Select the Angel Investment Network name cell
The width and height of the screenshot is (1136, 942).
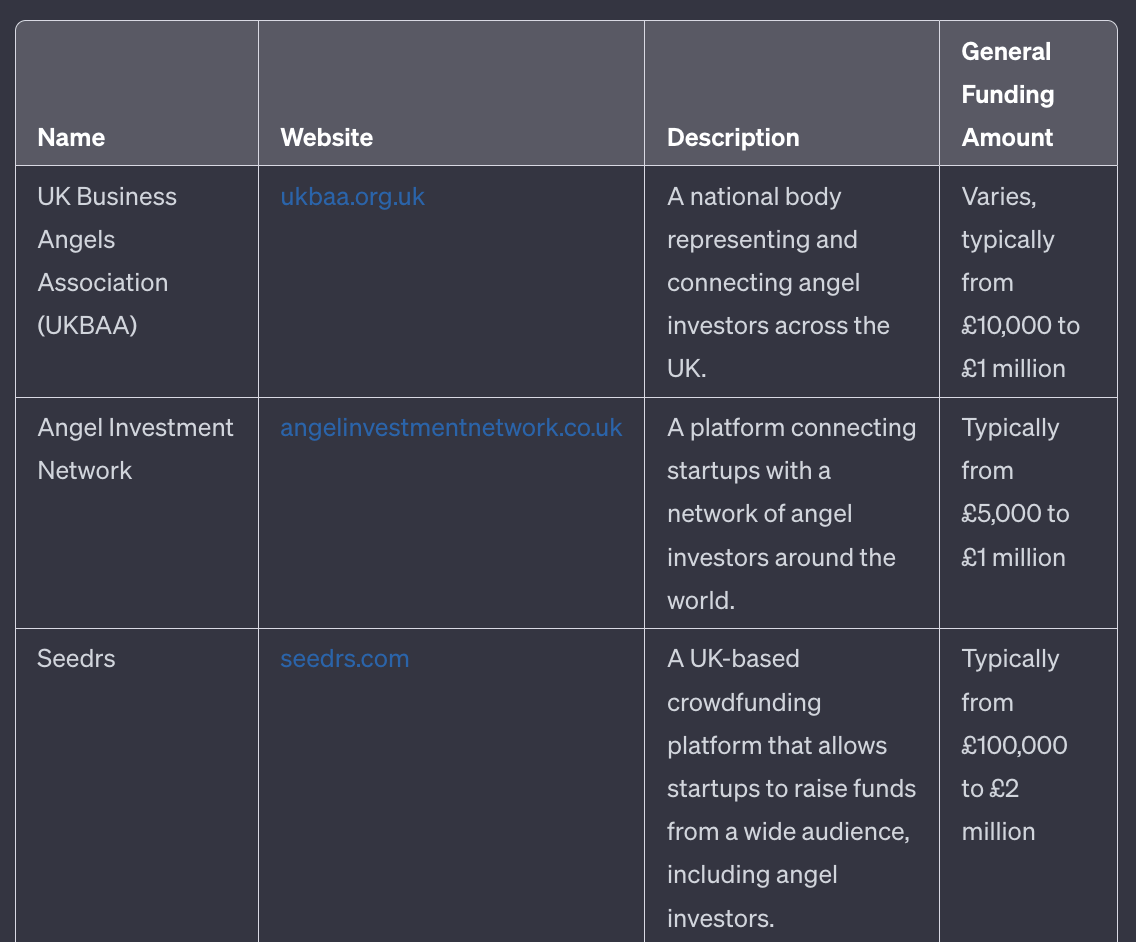click(135, 449)
